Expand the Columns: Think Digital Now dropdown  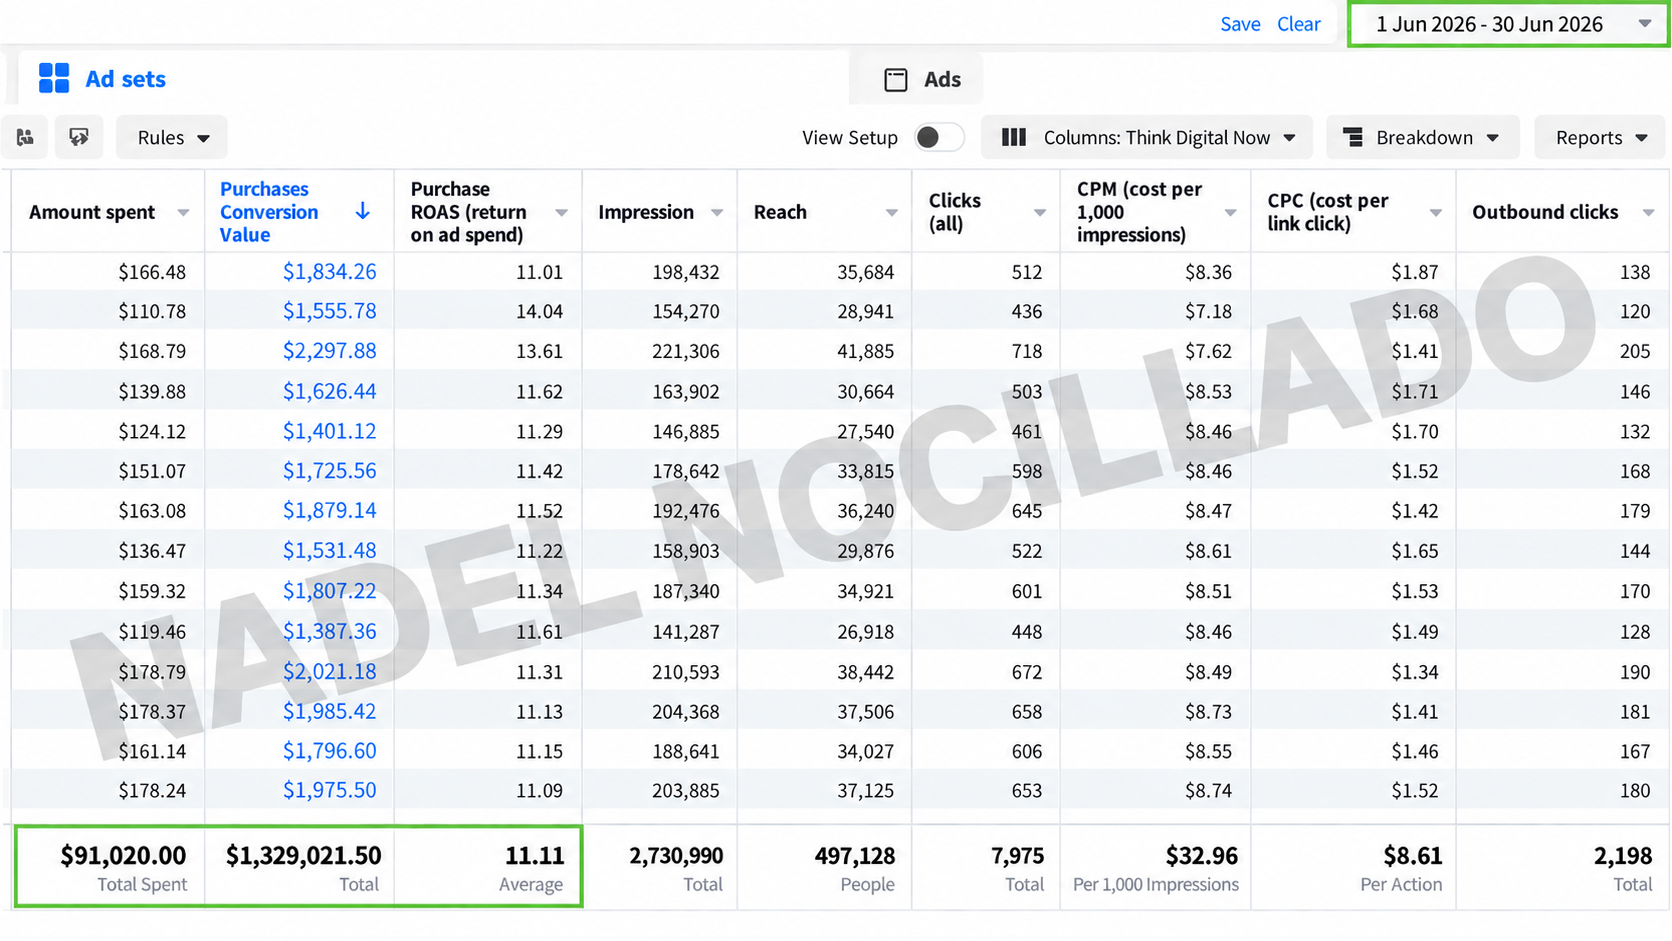pyautogui.click(x=1146, y=137)
